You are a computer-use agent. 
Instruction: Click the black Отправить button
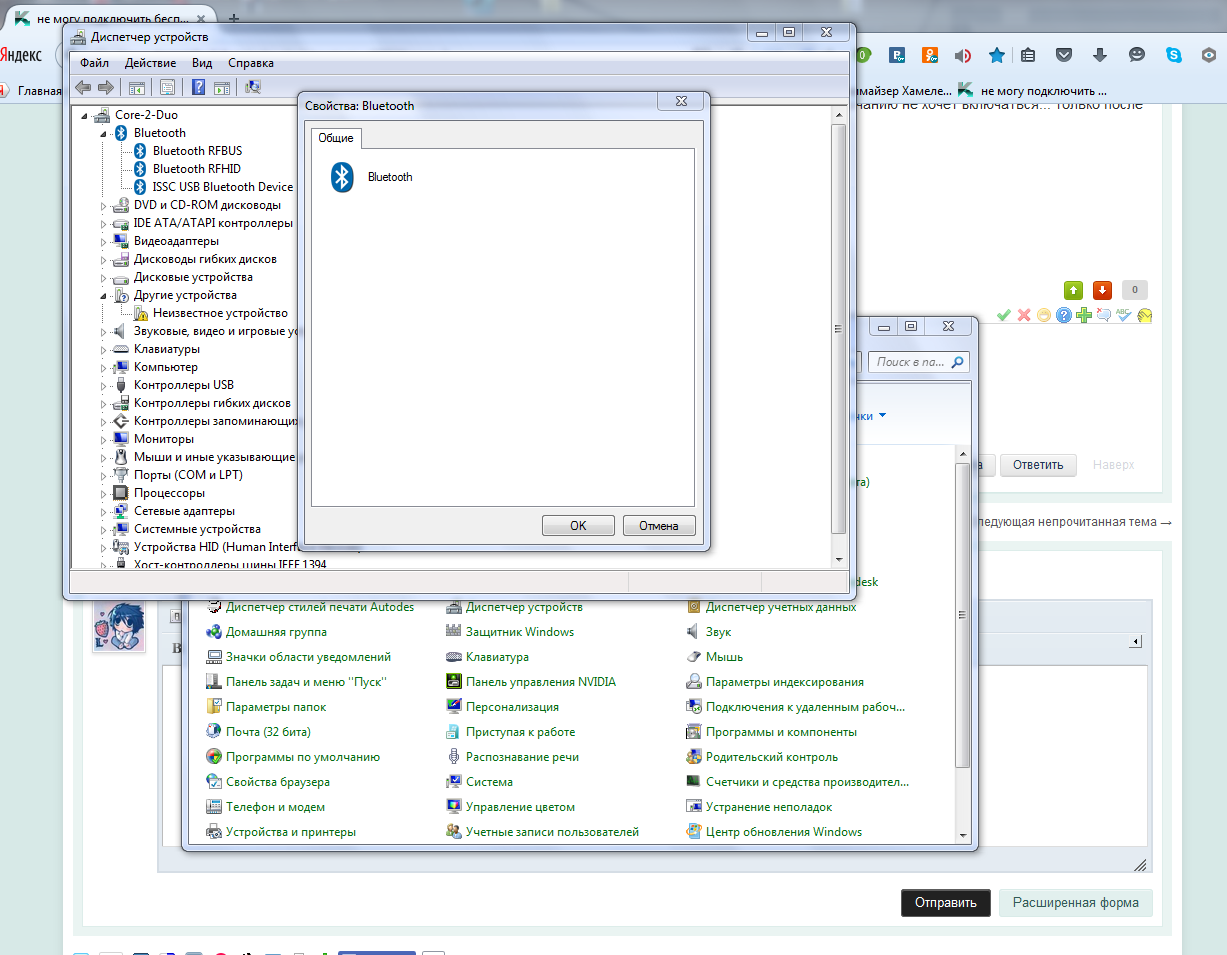pos(946,902)
